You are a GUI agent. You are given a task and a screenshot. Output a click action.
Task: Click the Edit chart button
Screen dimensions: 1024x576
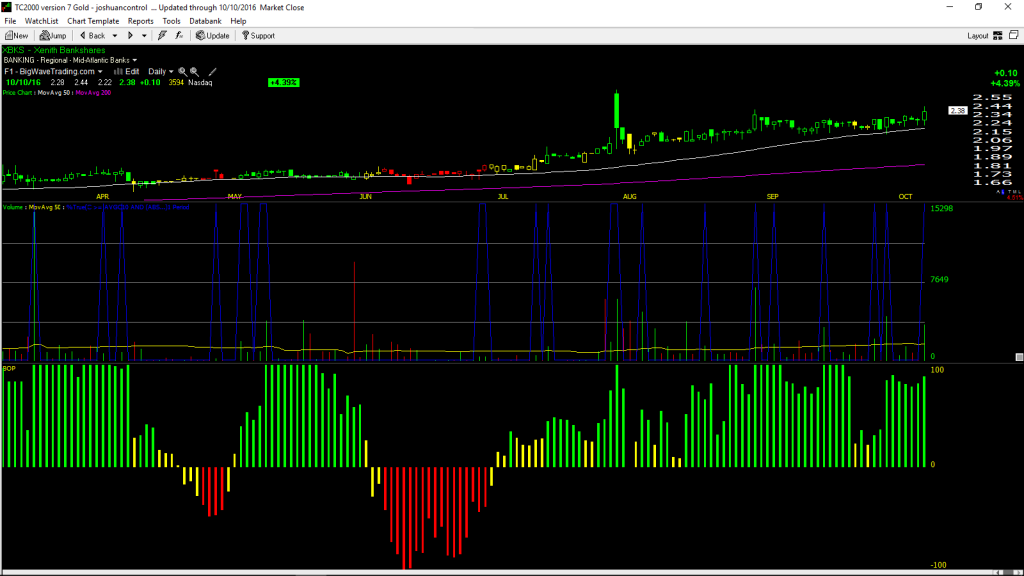(127, 72)
